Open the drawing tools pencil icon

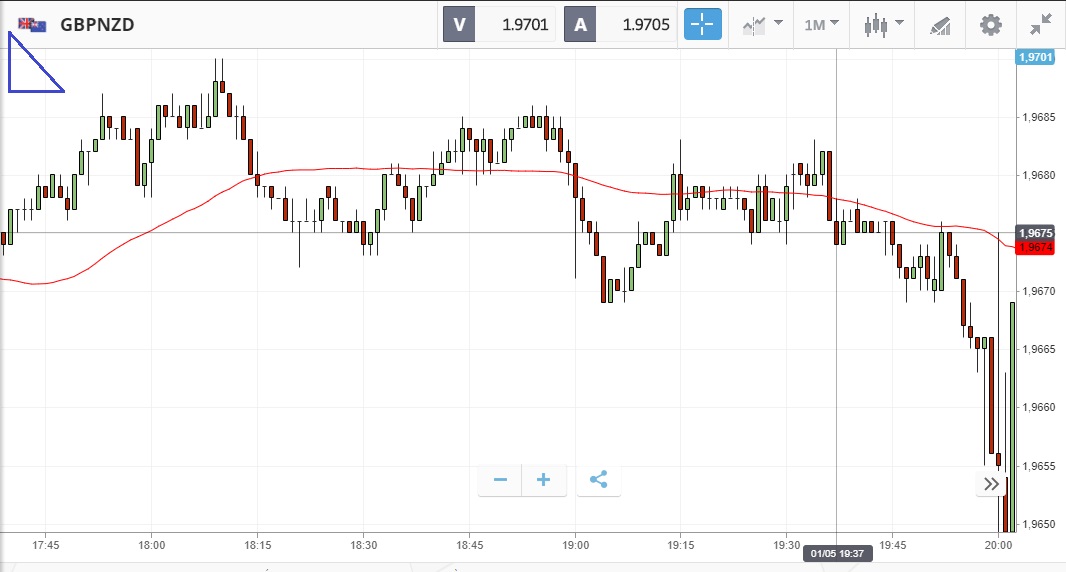click(940, 24)
